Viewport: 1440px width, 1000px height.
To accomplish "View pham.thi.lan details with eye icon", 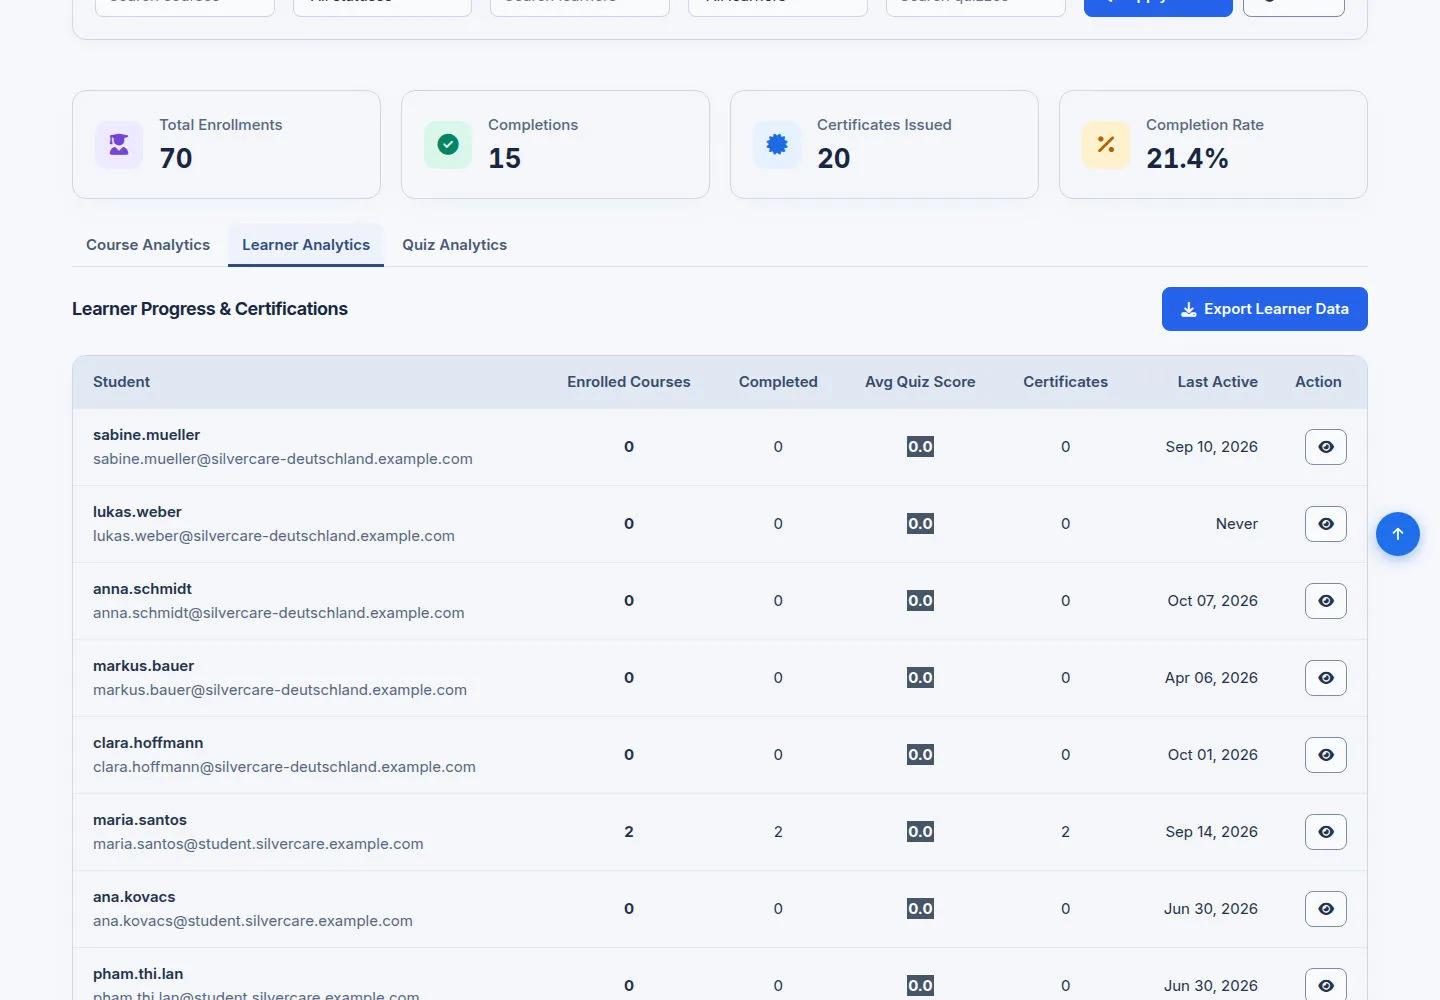I will click(x=1326, y=985).
